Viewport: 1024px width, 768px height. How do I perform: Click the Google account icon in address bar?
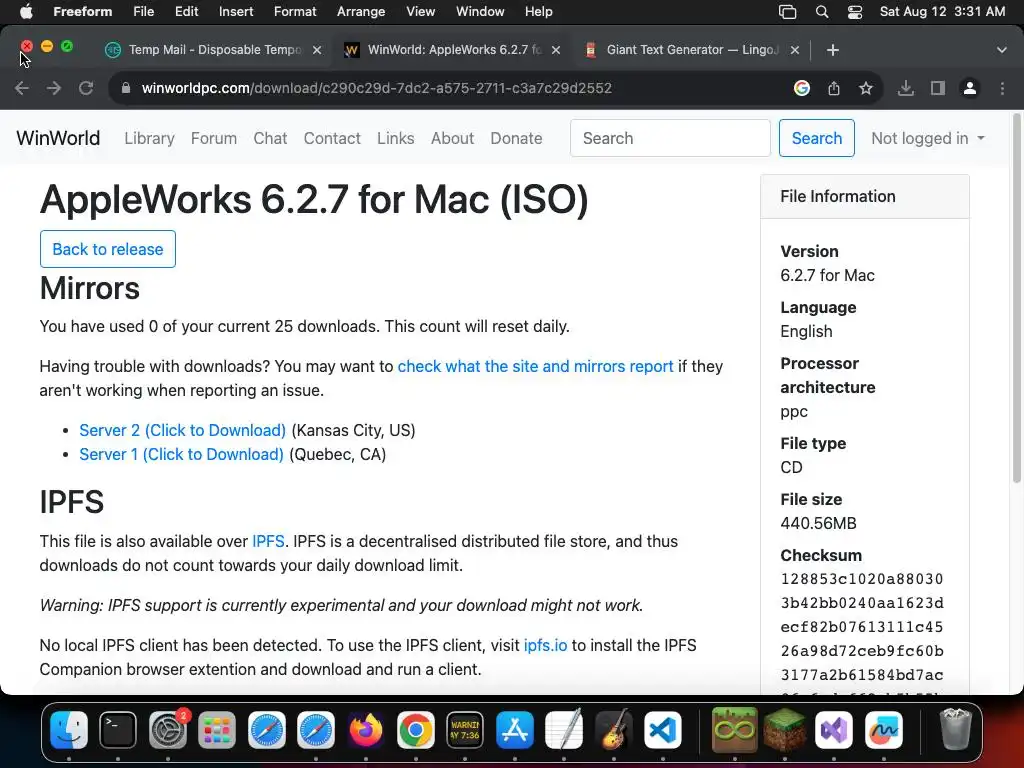(802, 88)
